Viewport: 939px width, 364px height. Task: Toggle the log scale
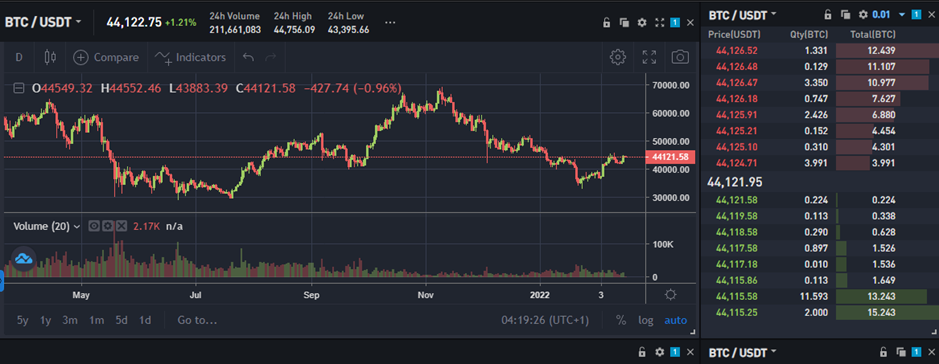[x=646, y=320]
